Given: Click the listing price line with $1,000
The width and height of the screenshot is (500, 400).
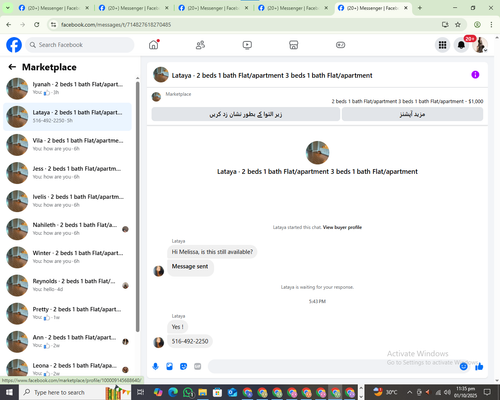Looking at the screenshot, I should click(x=407, y=101).
